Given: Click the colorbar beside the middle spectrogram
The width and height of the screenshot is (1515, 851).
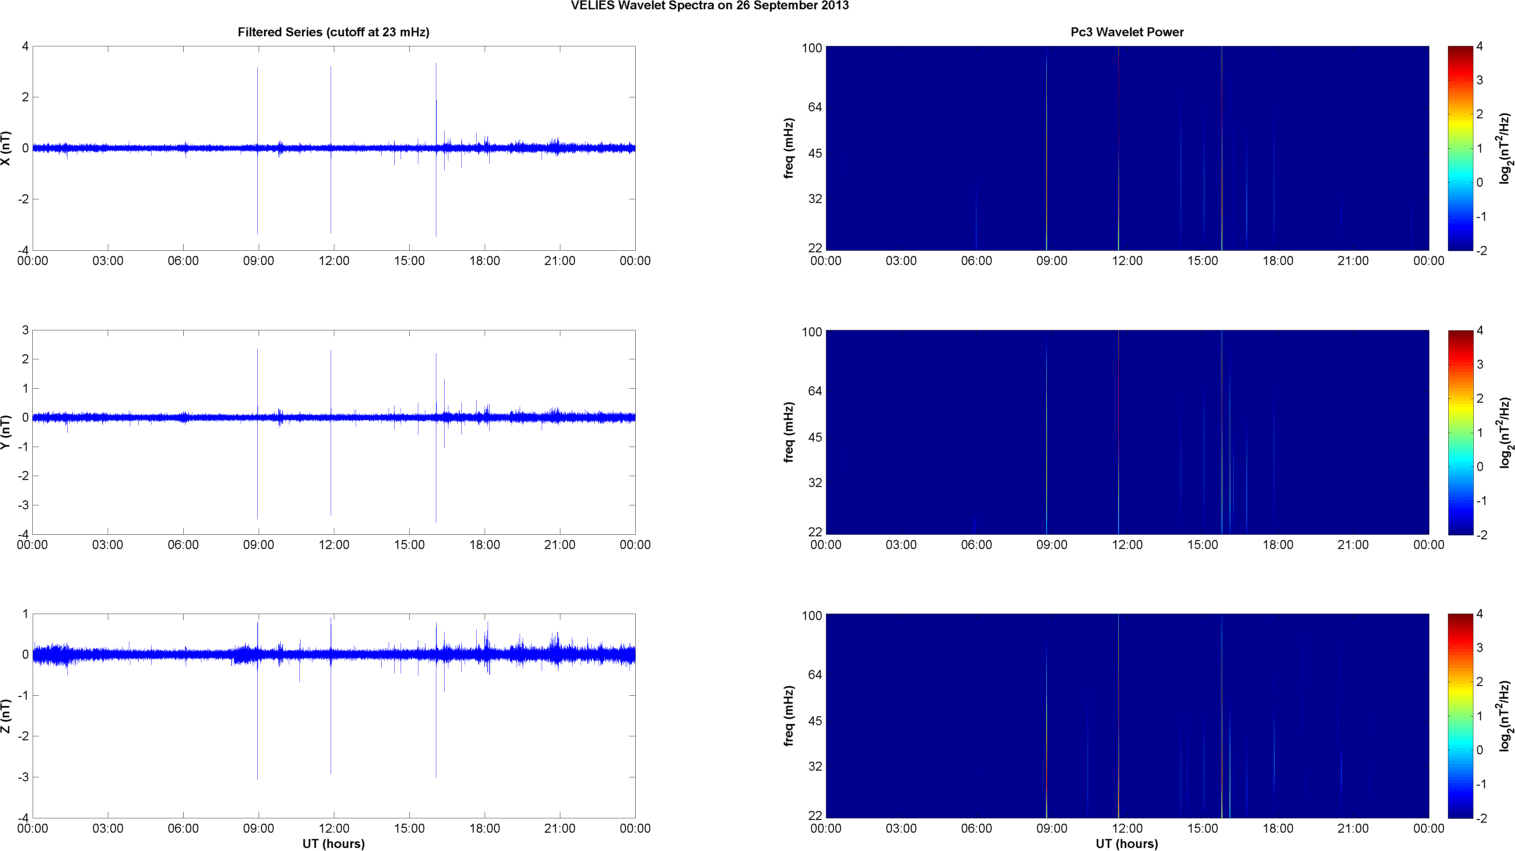Looking at the screenshot, I should [x=1460, y=432].
